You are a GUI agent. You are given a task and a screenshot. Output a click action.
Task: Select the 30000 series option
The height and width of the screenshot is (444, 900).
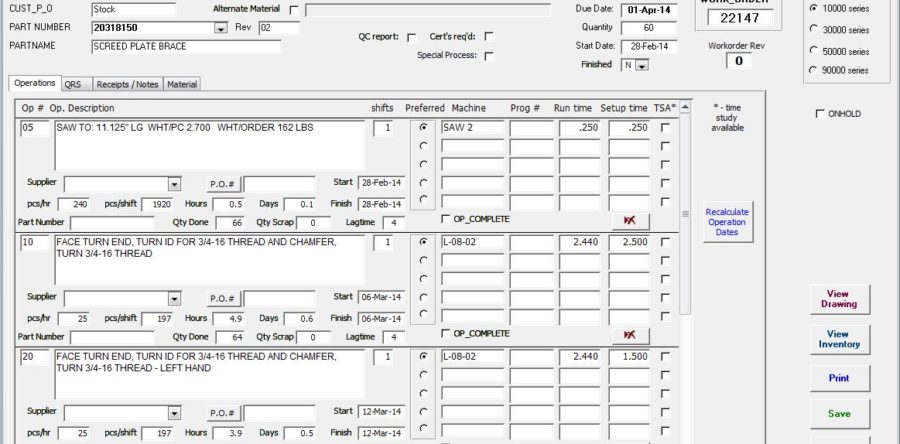coord(813,29)
